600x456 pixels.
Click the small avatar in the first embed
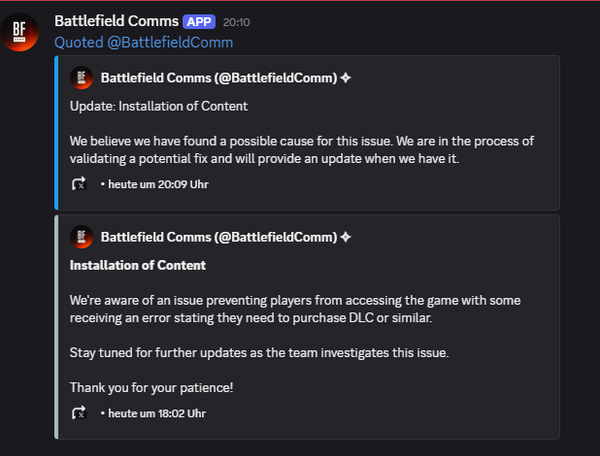(x=81, y=78)
